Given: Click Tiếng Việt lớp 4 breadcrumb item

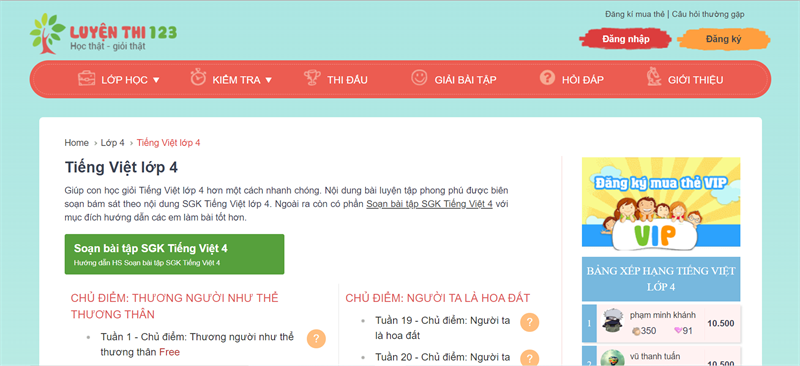Looking at the screenshot, I should coord(168,143).
